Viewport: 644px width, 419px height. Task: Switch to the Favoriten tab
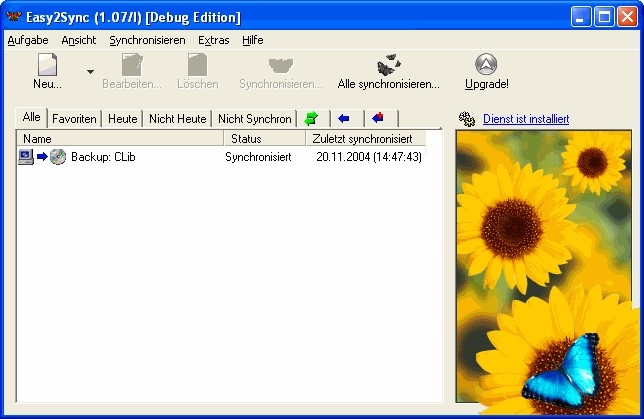(74, 118)
